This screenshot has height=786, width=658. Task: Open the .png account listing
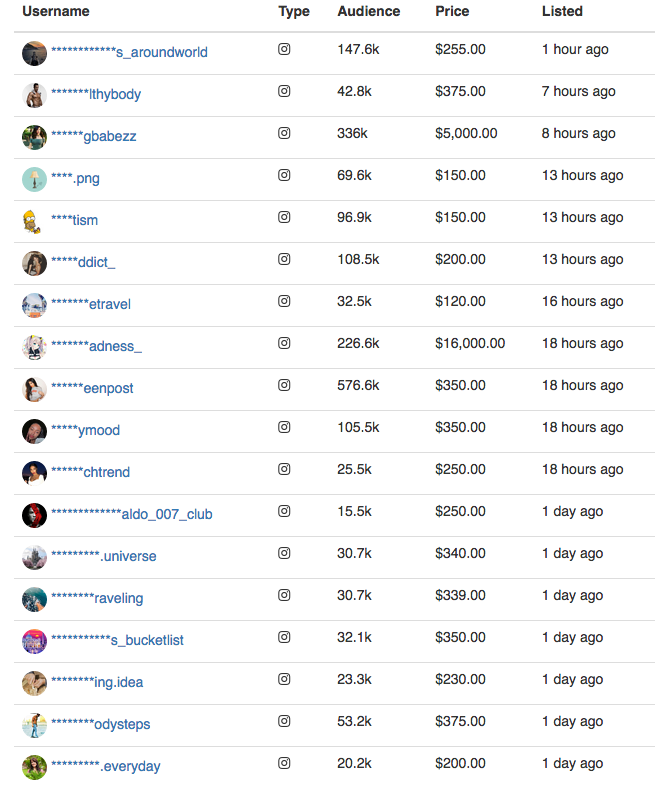point(75,178)
